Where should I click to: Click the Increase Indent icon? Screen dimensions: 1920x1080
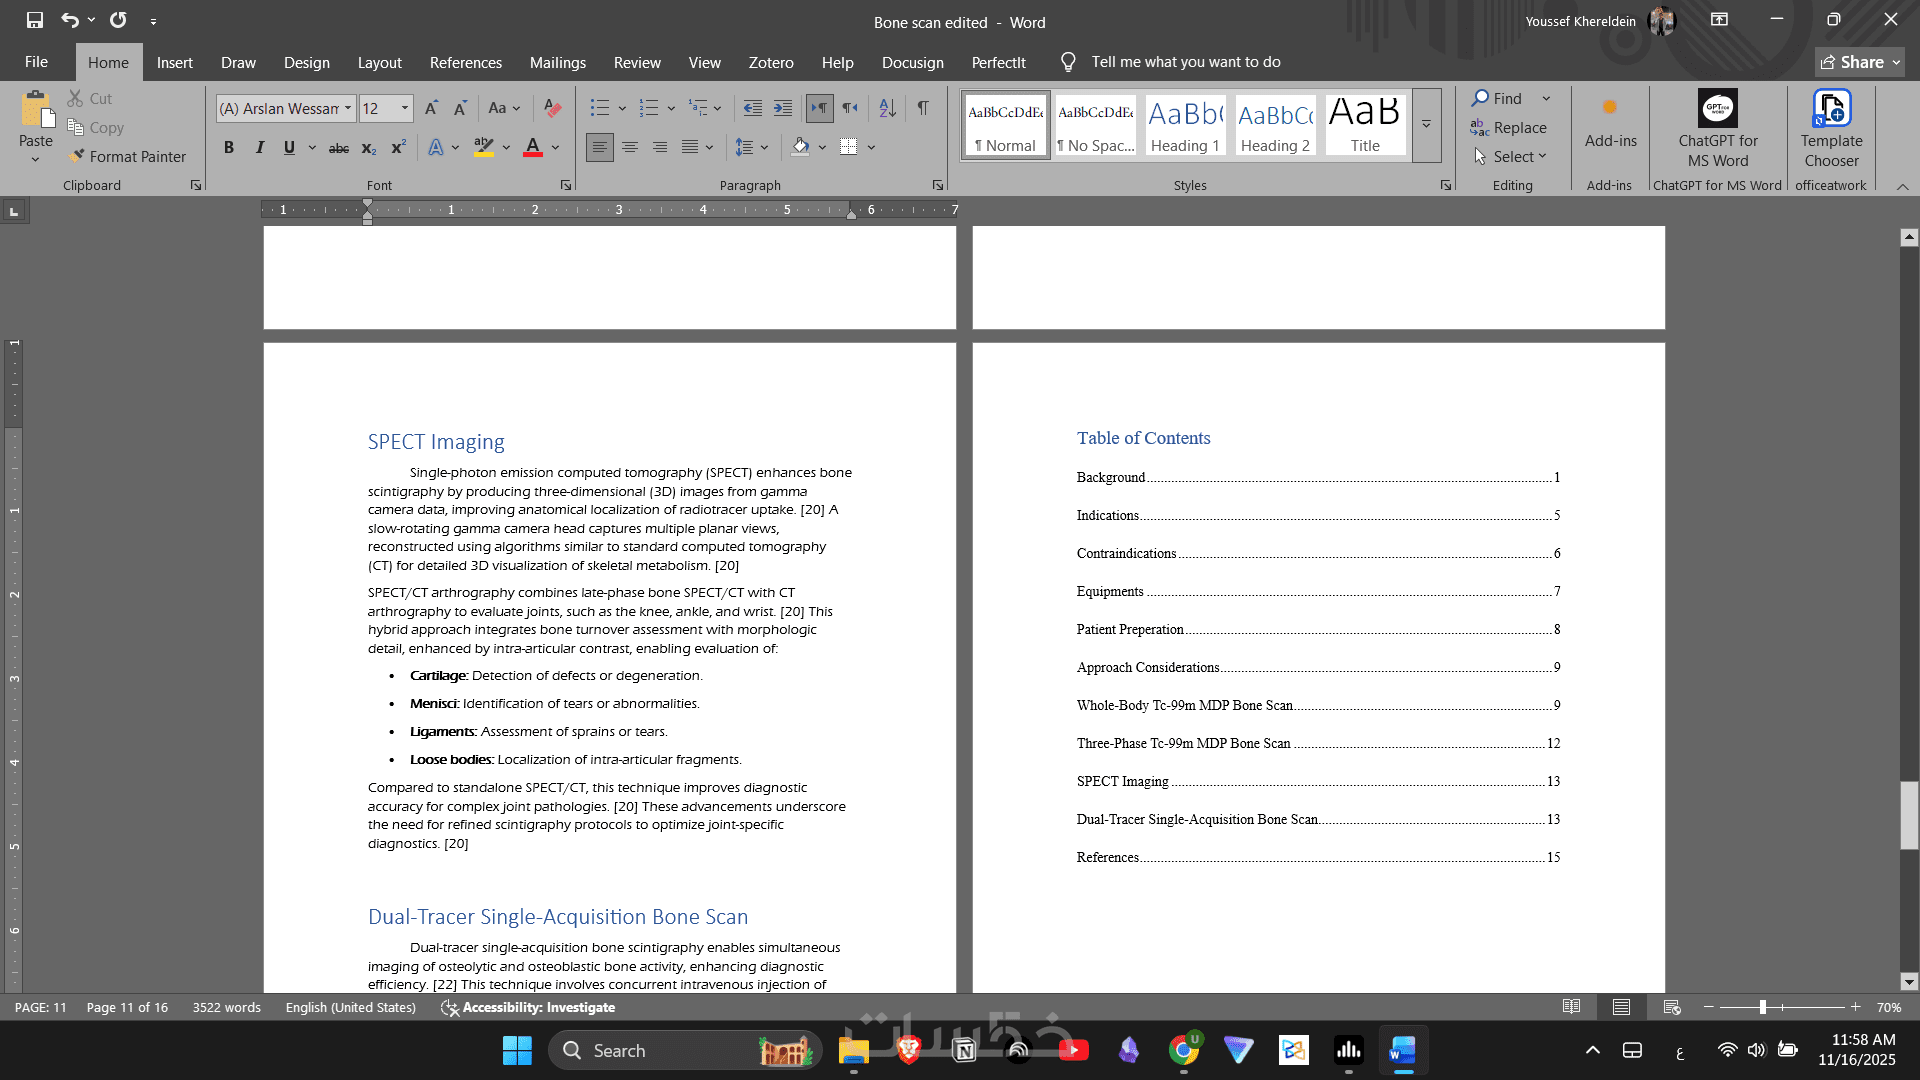783,108
